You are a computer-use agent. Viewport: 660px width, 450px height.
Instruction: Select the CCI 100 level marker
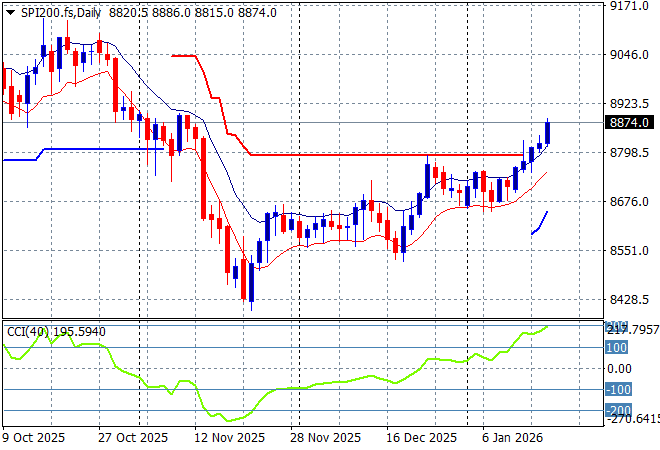point(617,348)
